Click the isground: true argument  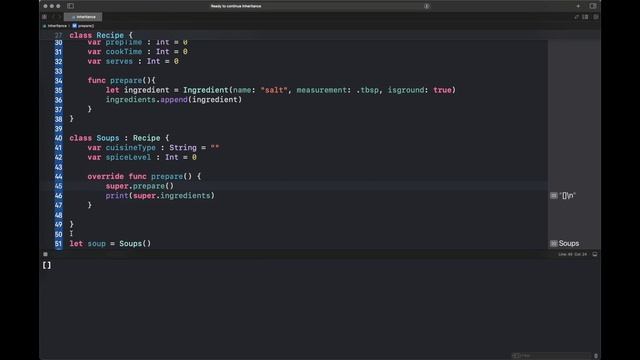coord(419,90)
